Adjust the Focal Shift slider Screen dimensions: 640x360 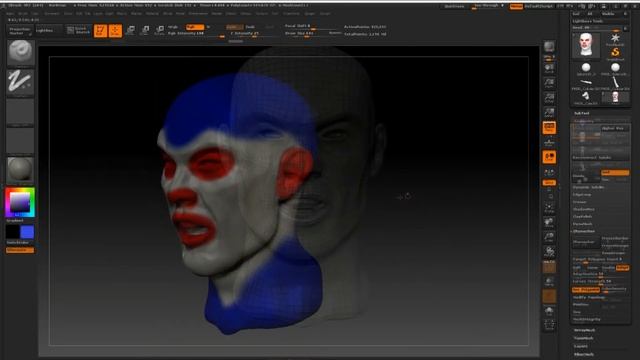point(312,27)
